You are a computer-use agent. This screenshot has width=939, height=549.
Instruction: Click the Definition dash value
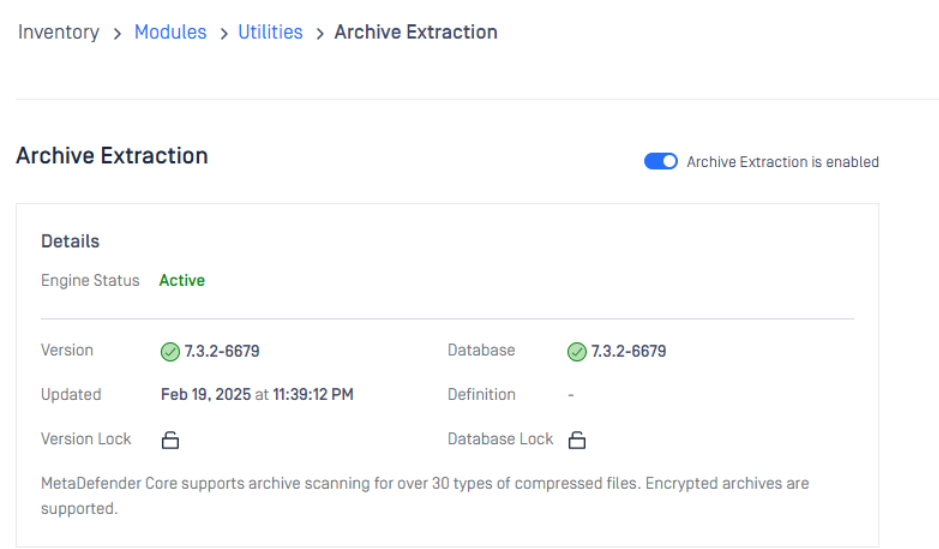[x=571, y=395]
